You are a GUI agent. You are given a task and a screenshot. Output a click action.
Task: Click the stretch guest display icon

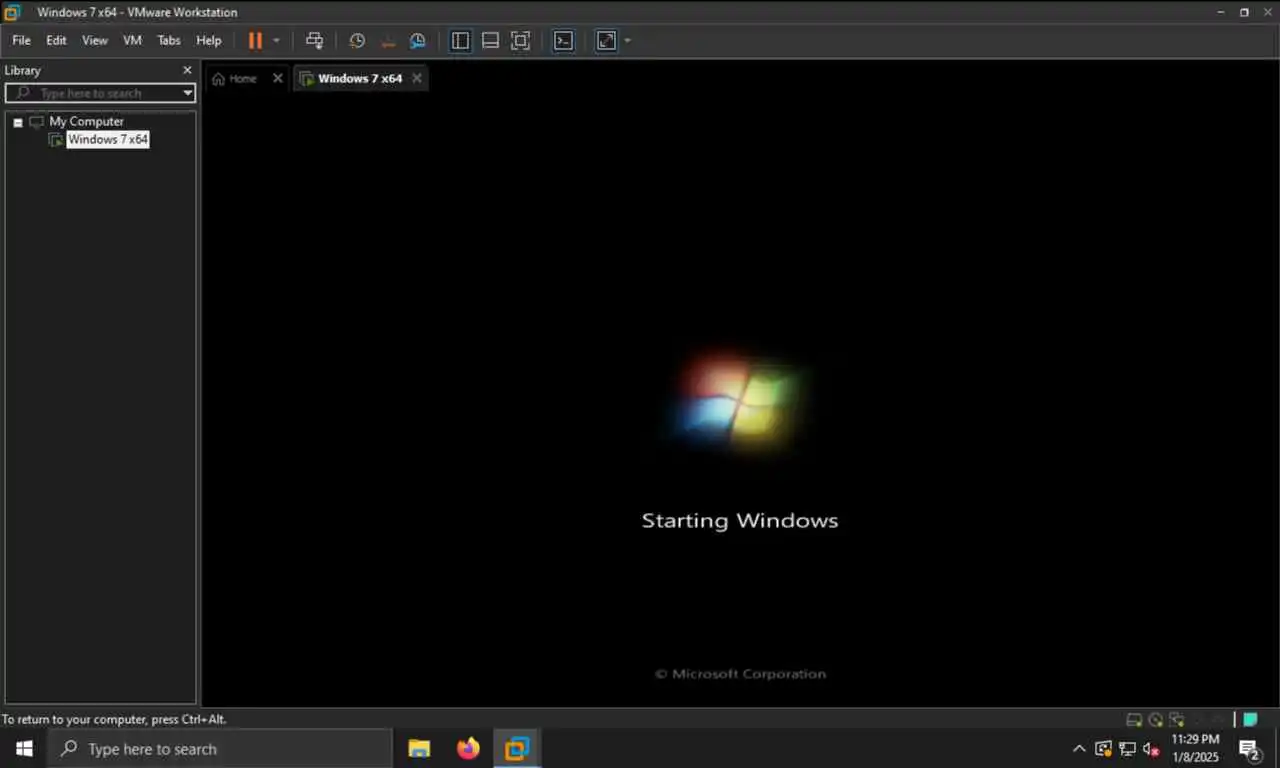606,41
